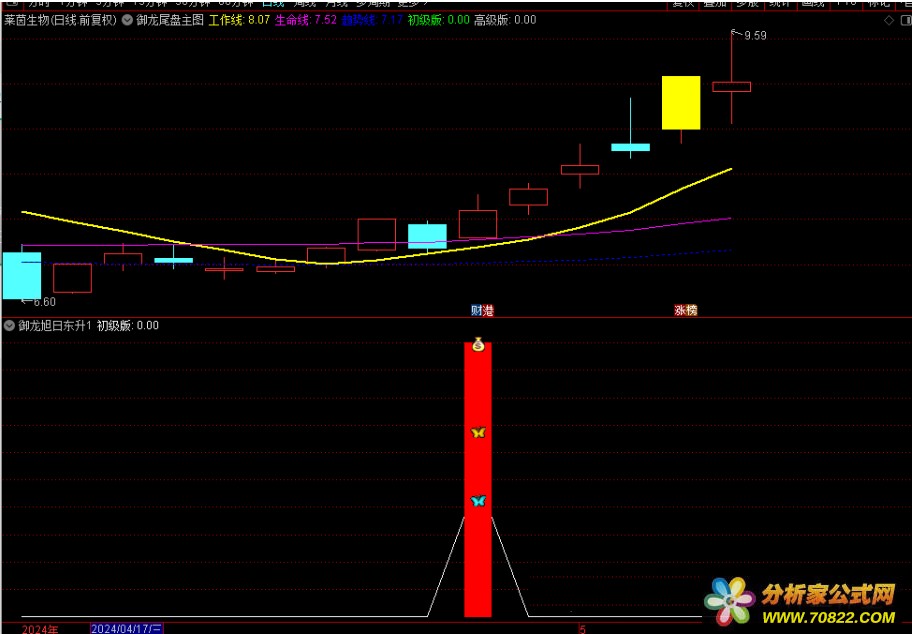
Task: Open the 御龙尾盘主图 indicator dropdown arrow
Action: [127, 20]
